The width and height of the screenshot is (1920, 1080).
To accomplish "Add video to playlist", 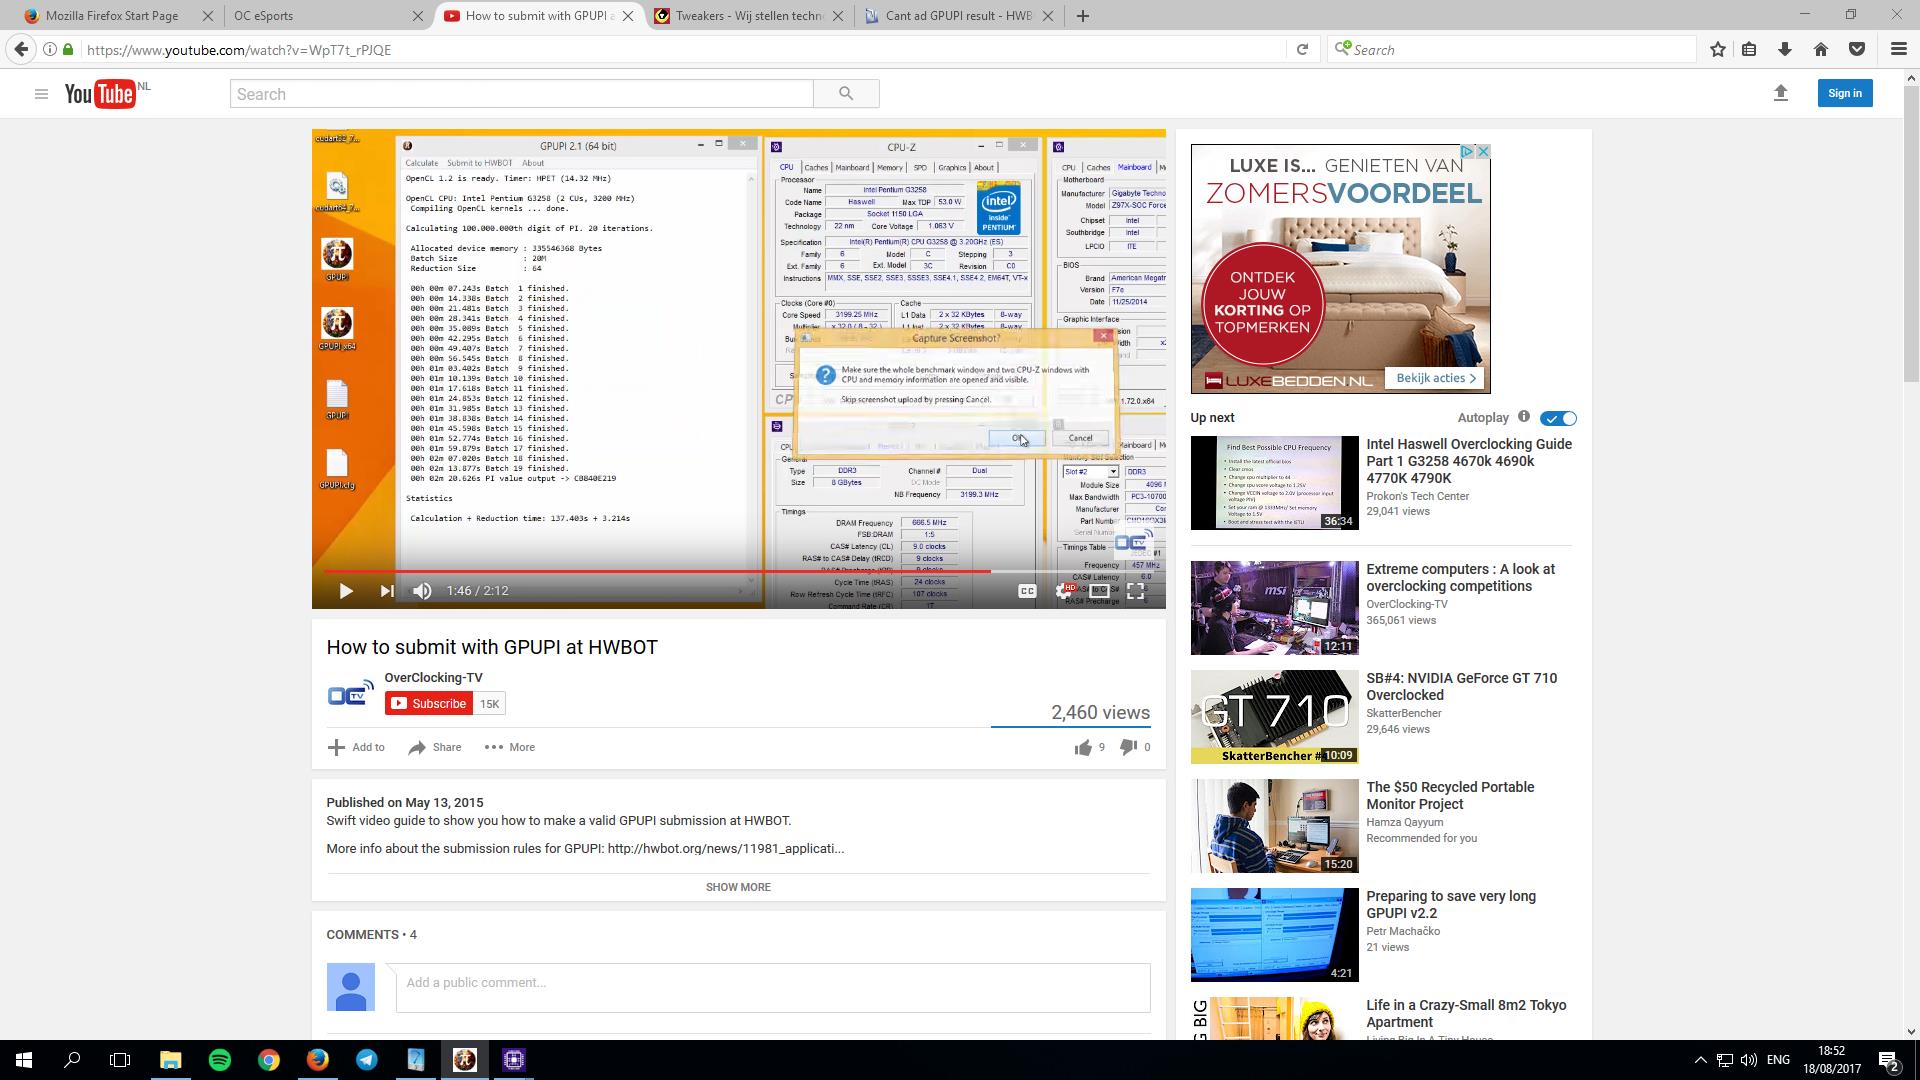I will 356,747.
